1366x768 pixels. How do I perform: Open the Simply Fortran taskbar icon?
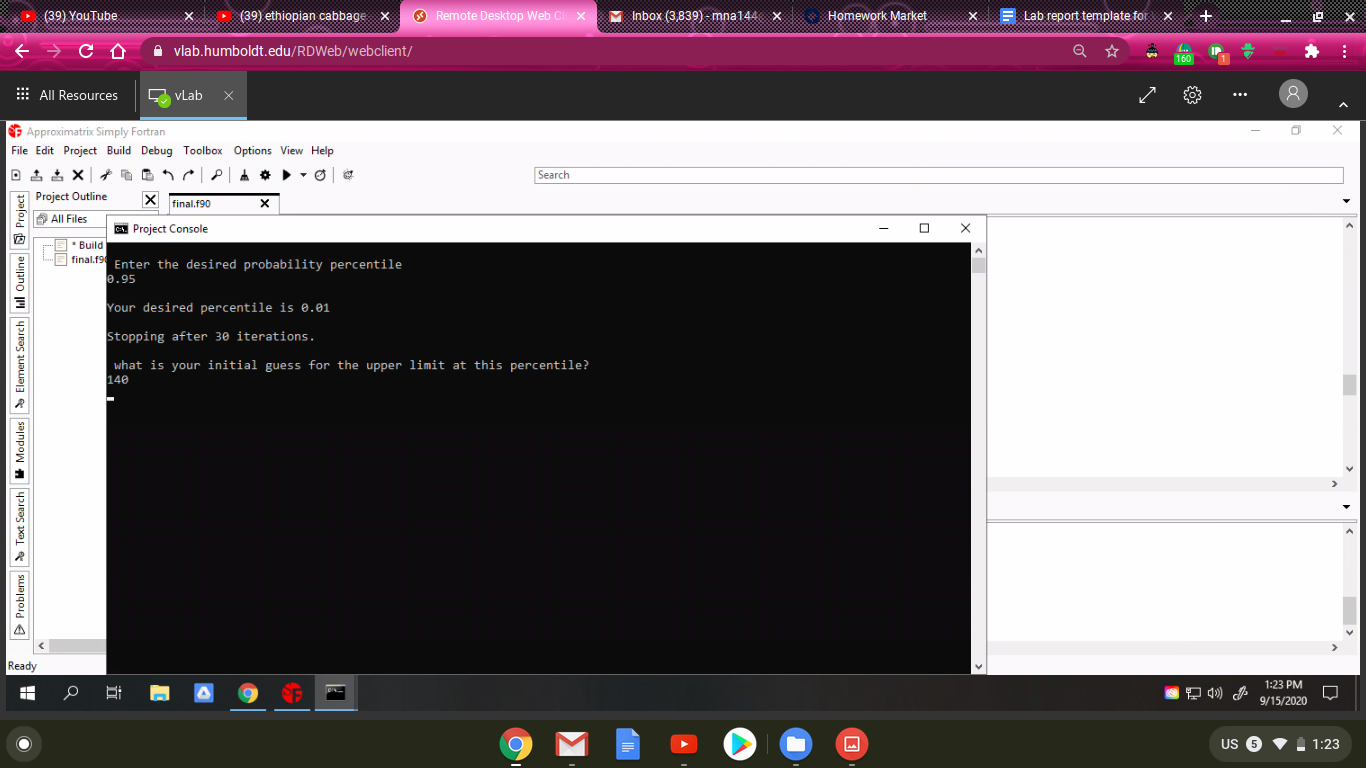tap(292, 692)
